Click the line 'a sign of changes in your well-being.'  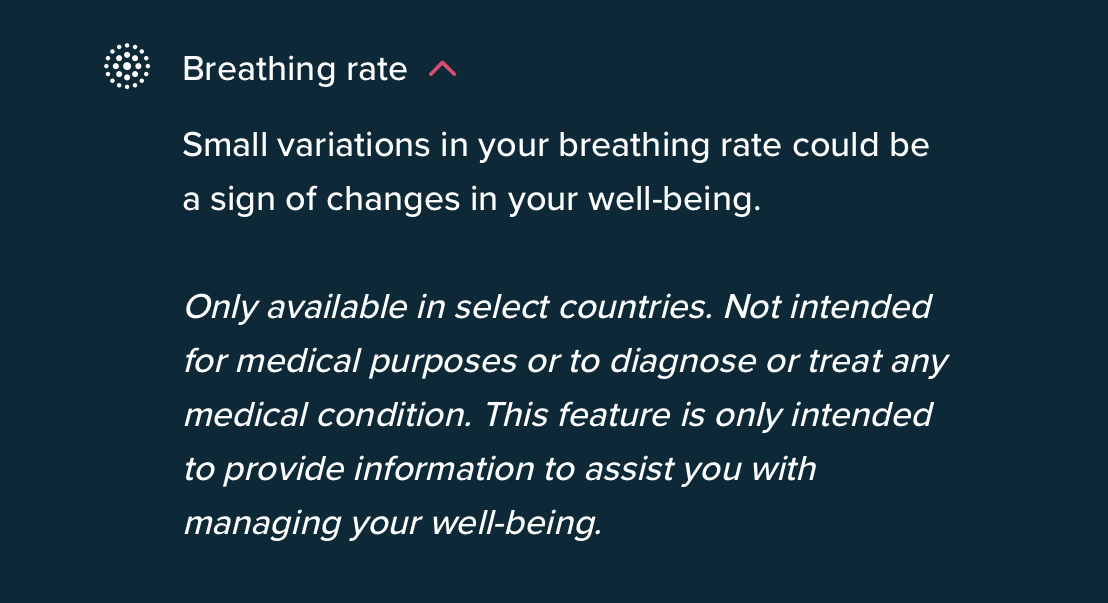[472, 199]
